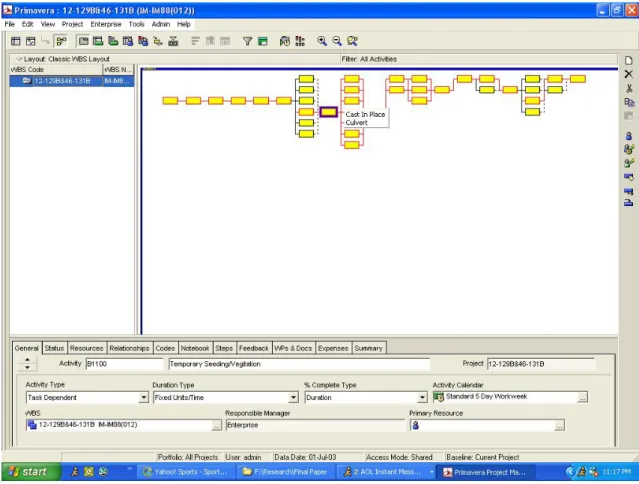639x484 pixels.
Task: Switch to the Expenses tab
Action: click(x=333, y=348)
